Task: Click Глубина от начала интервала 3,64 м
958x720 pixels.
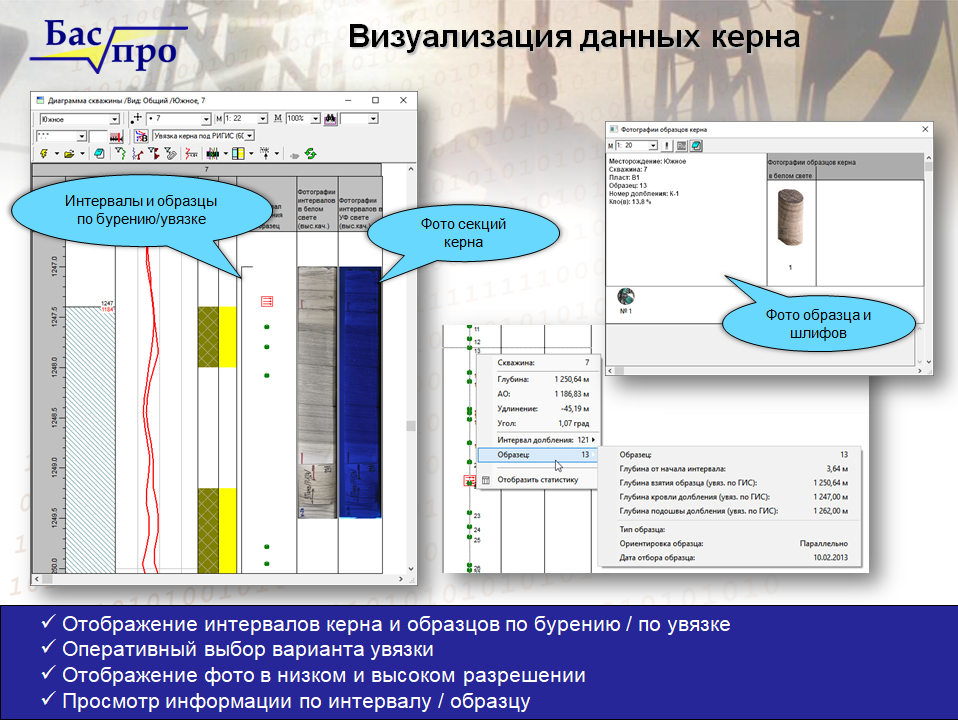Action: [x=733, y=469]
